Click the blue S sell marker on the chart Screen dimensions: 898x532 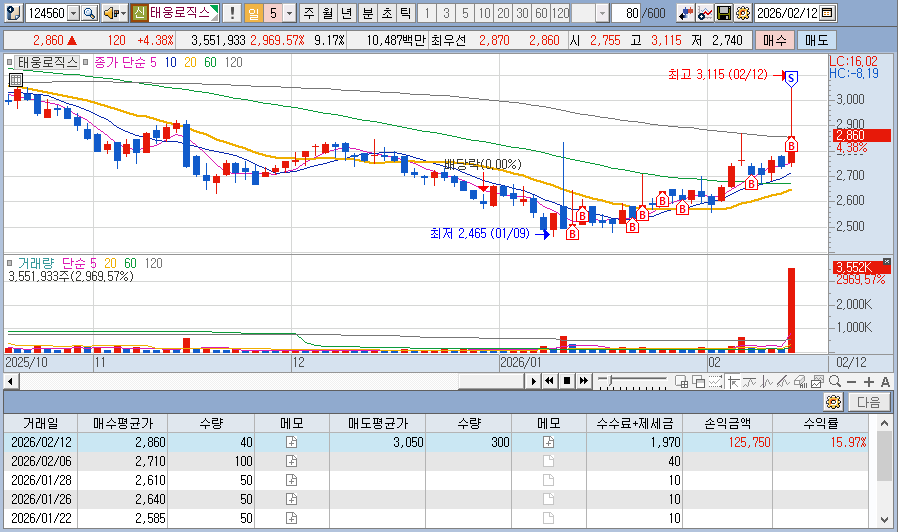pos(791,78)
